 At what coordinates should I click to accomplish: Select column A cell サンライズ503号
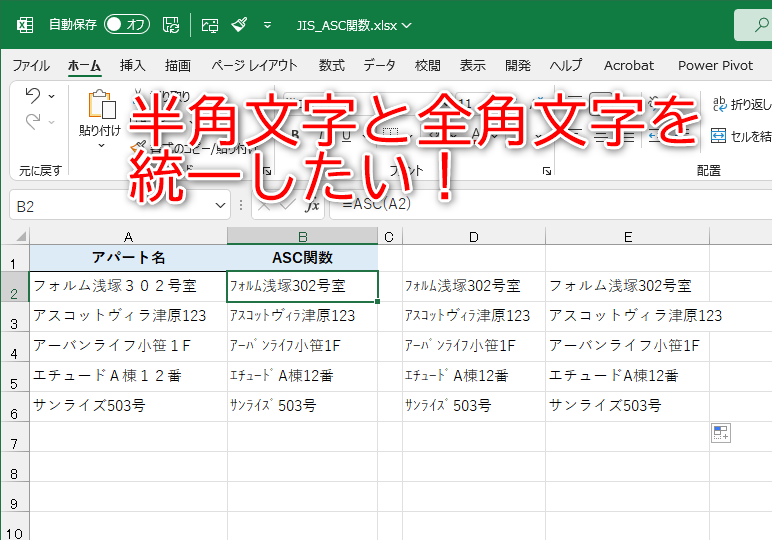128,406
